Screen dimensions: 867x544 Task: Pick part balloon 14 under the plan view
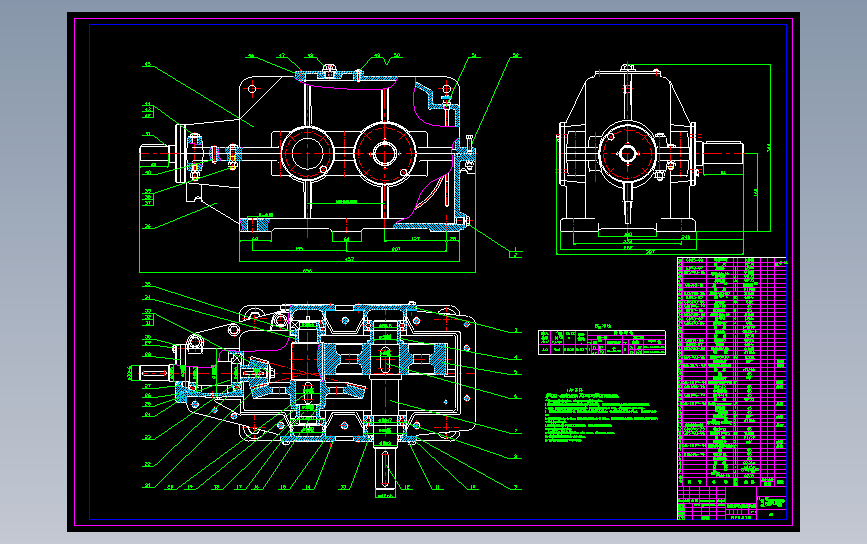click(307, 487)
